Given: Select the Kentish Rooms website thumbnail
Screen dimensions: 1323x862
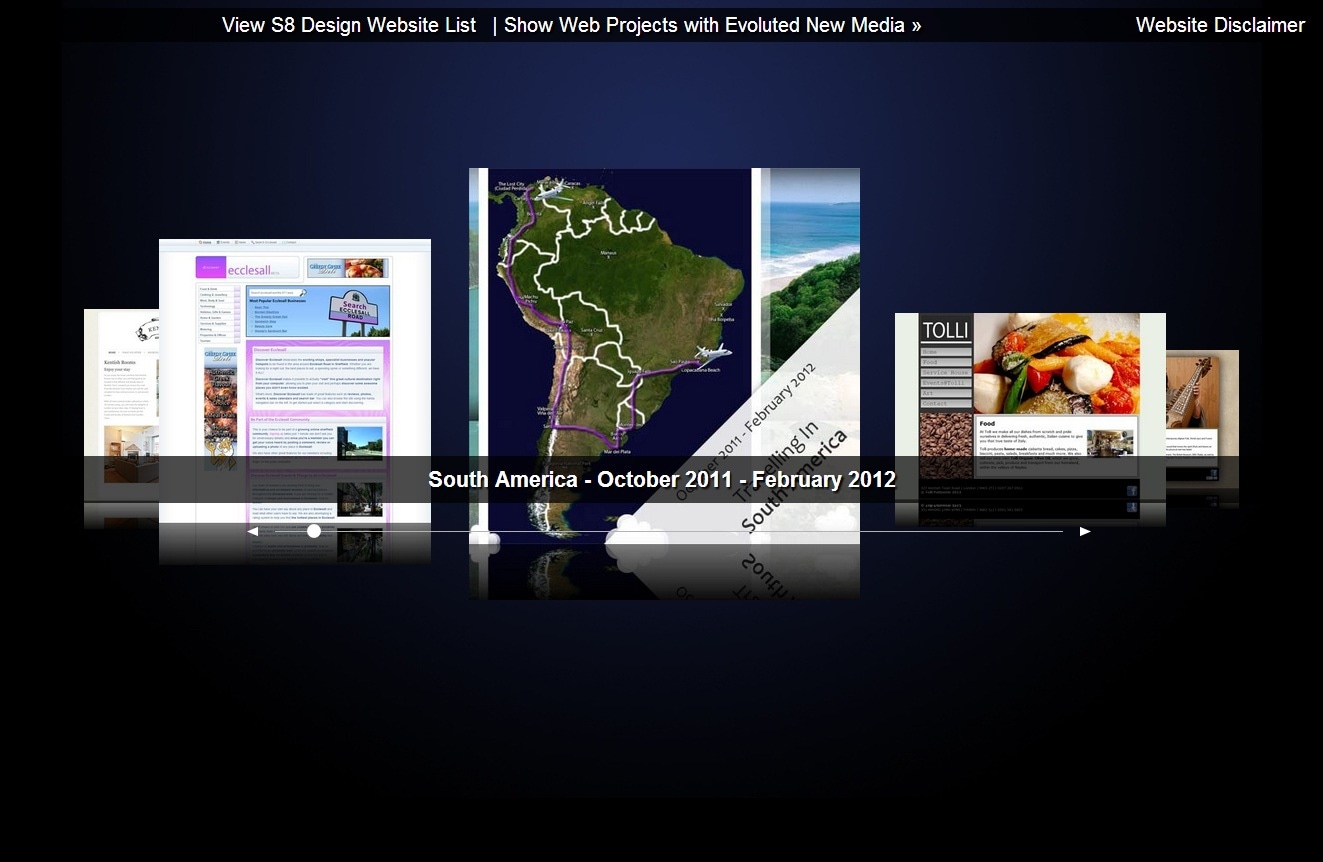Looking at the screenshot, I should pyautogui.click(x=121, y=390).
